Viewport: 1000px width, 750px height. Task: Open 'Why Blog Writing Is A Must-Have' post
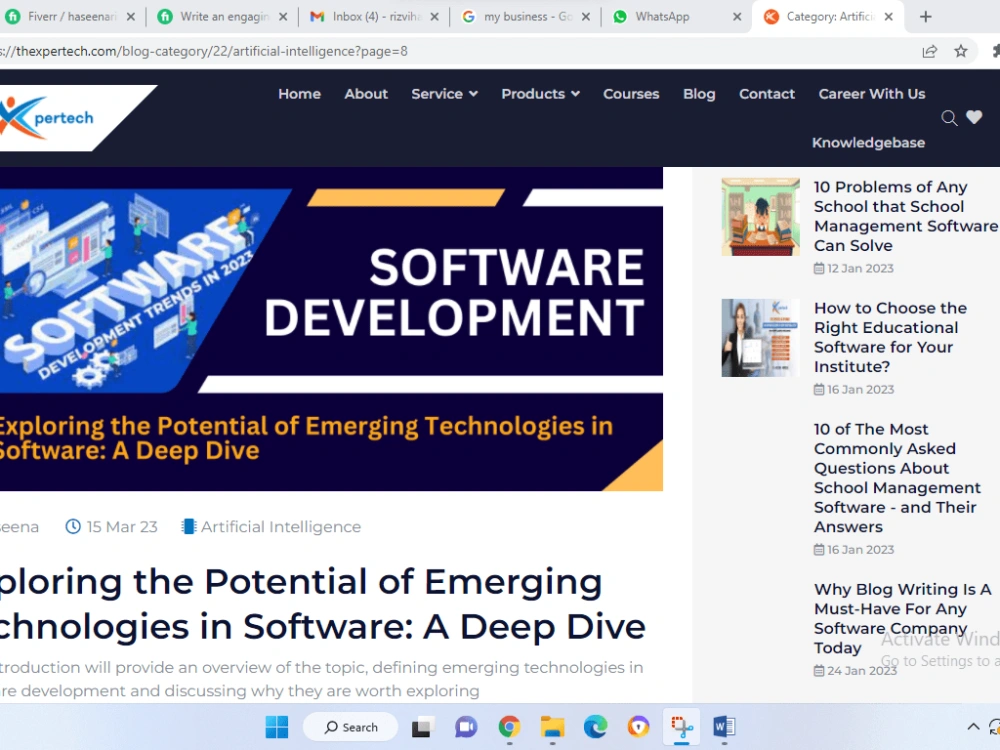click(x=902, y=619)
